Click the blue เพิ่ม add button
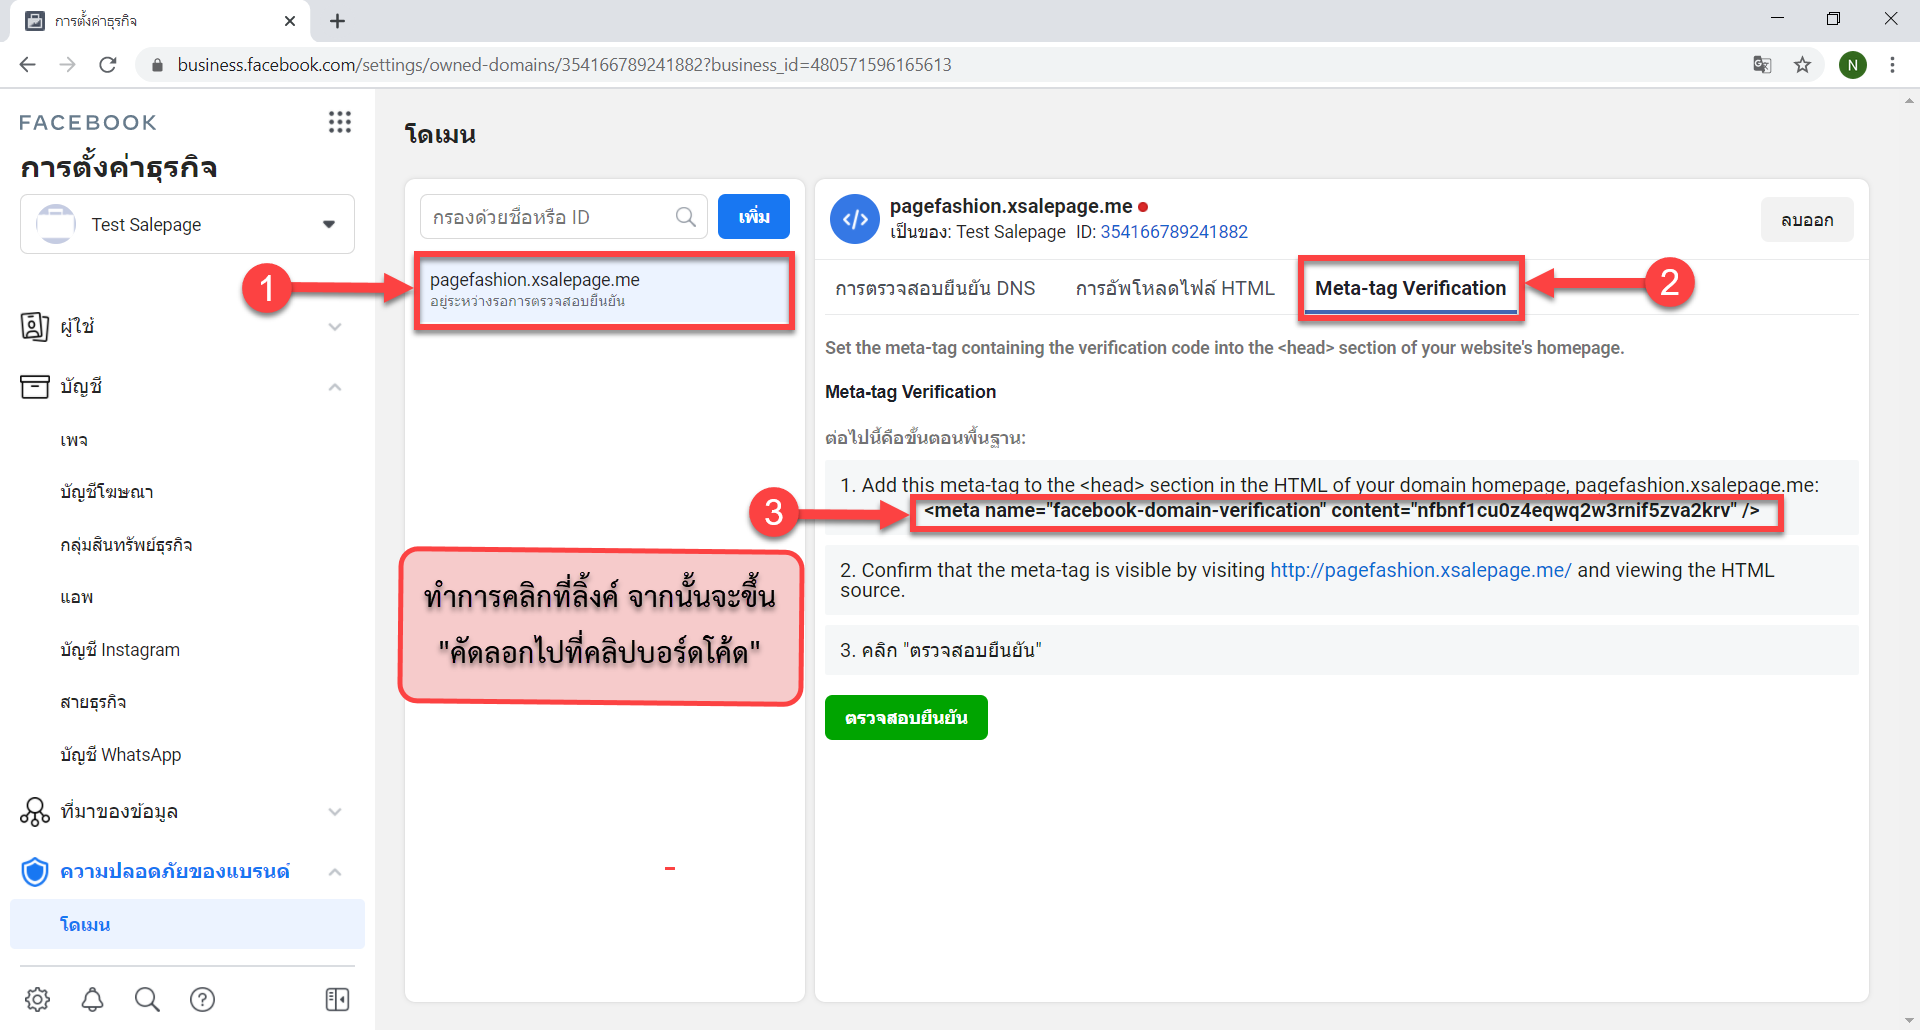The image size is (1920, 1030). 754,216
